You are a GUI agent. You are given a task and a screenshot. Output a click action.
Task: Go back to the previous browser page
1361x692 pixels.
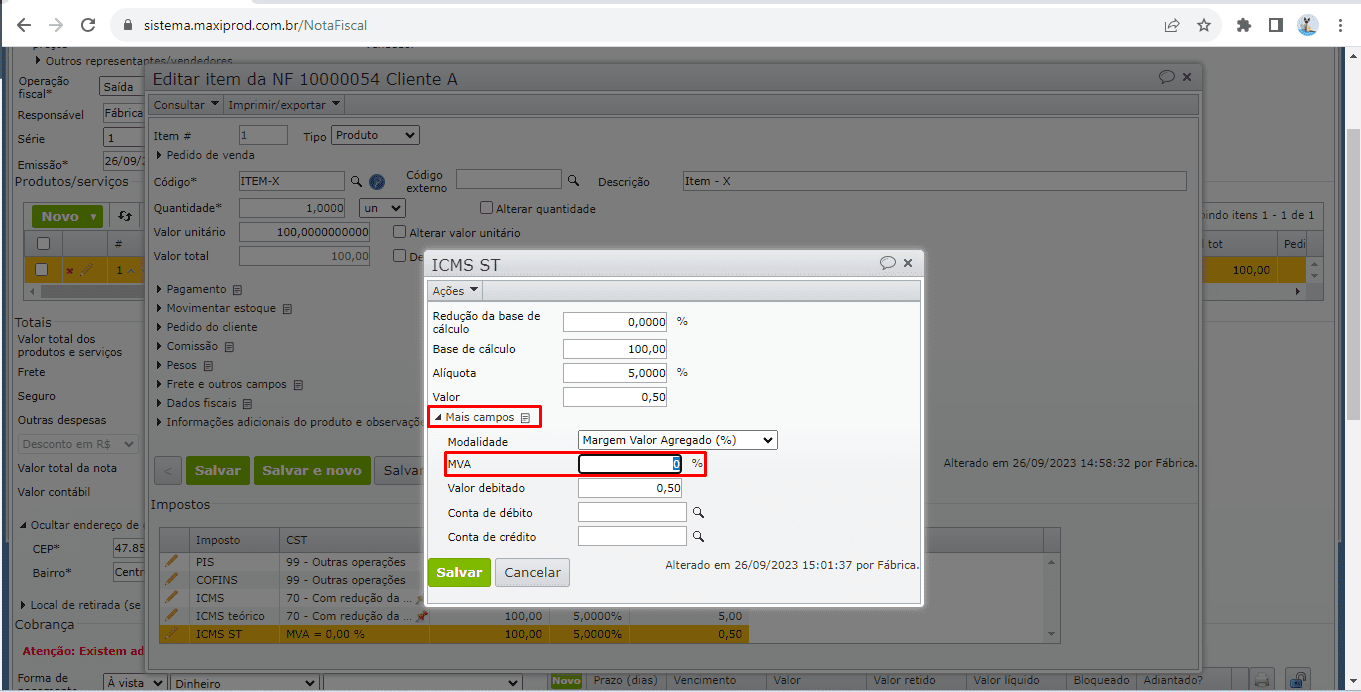(24, 25)
